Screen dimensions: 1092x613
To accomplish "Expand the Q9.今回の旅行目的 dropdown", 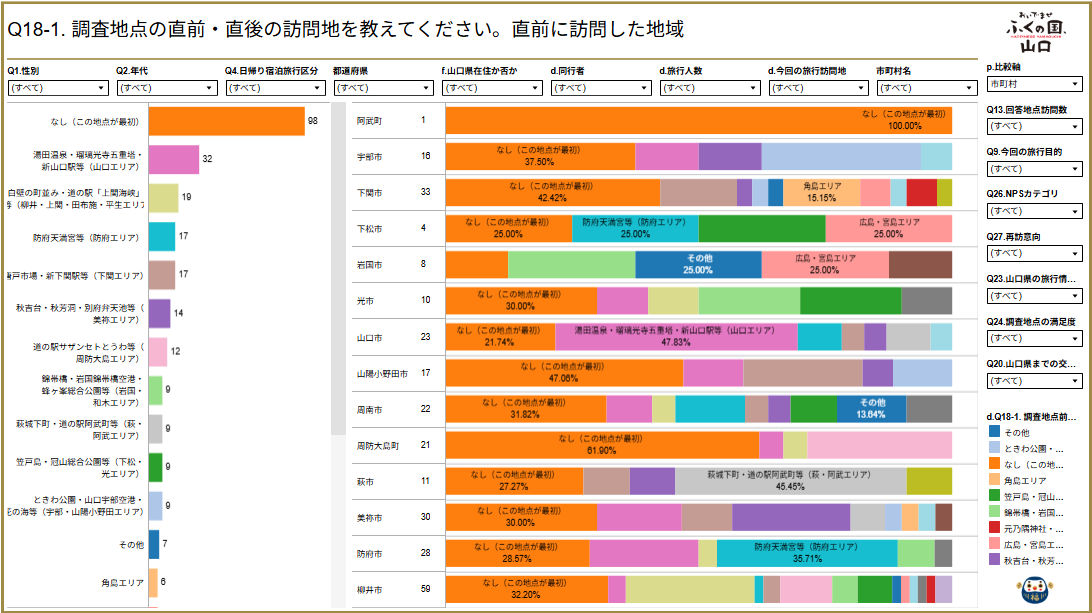I will coord(1033,169).
